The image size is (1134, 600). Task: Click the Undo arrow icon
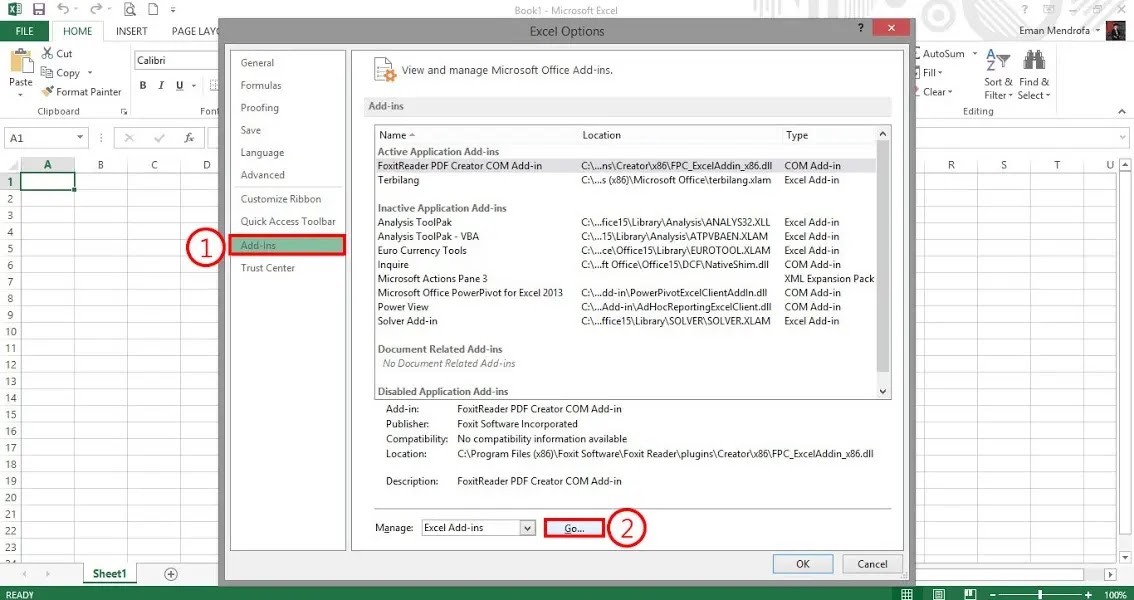click(63, 8)
